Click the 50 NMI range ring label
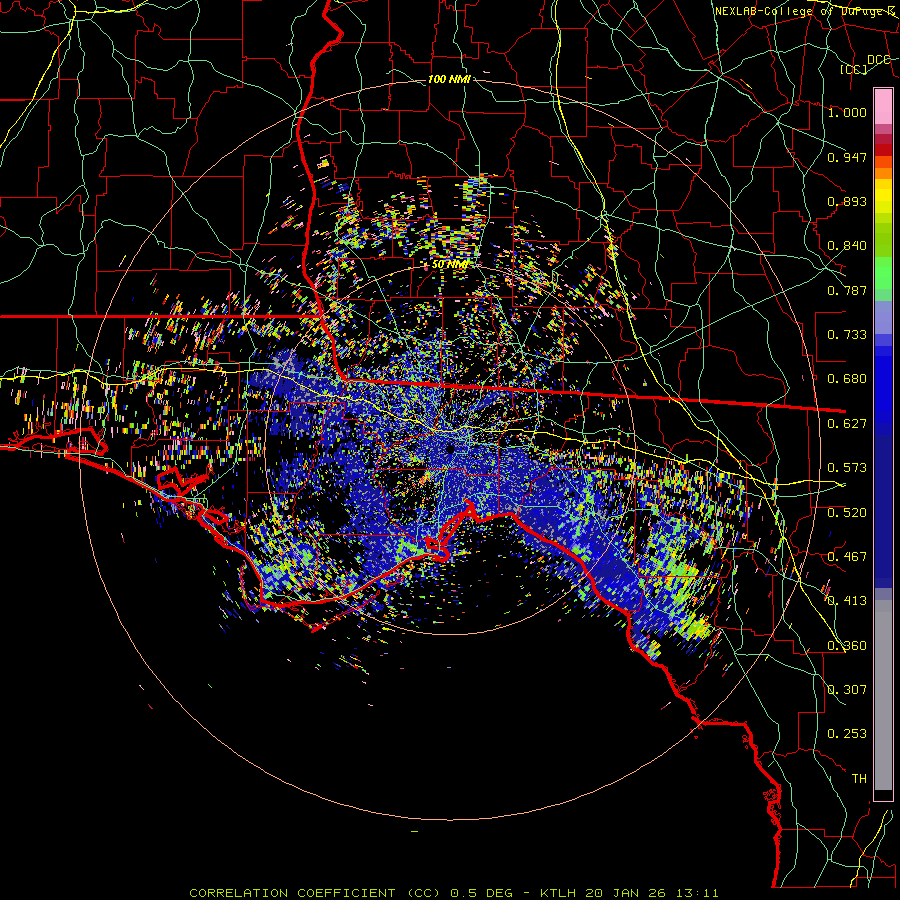 tap(449, 265)
